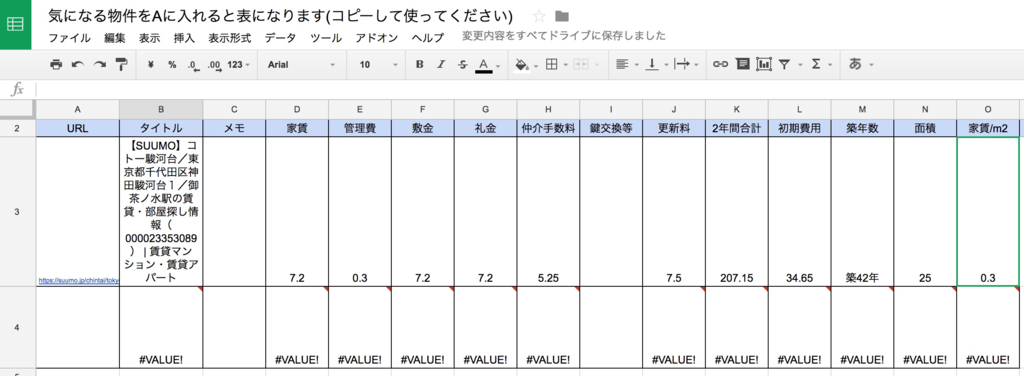
Task: Click the 初期費用 header cell
Action: (x=799, y=128)
